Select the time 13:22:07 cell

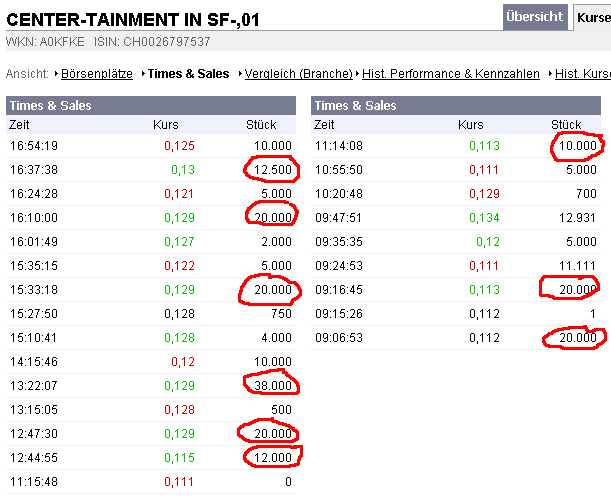click(34, 386)
